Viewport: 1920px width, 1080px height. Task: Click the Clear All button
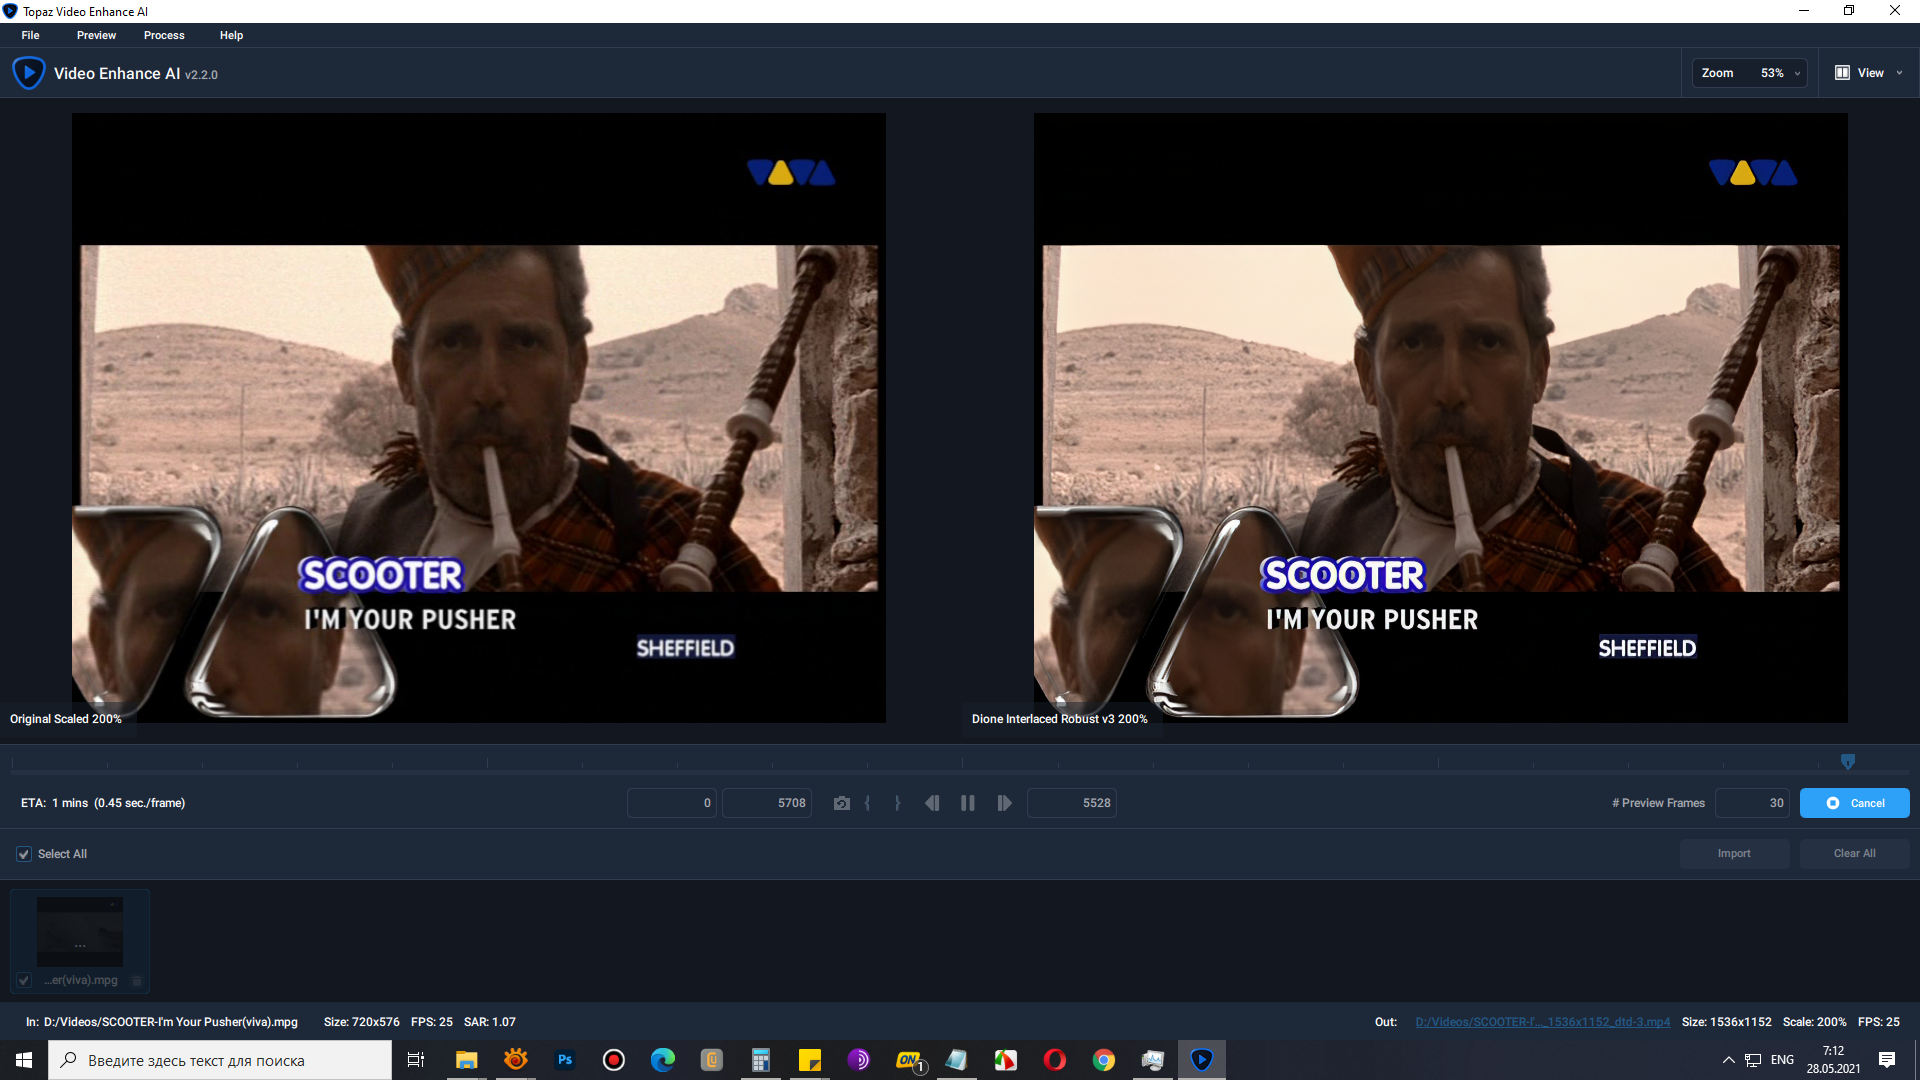tap(1854, 854)
